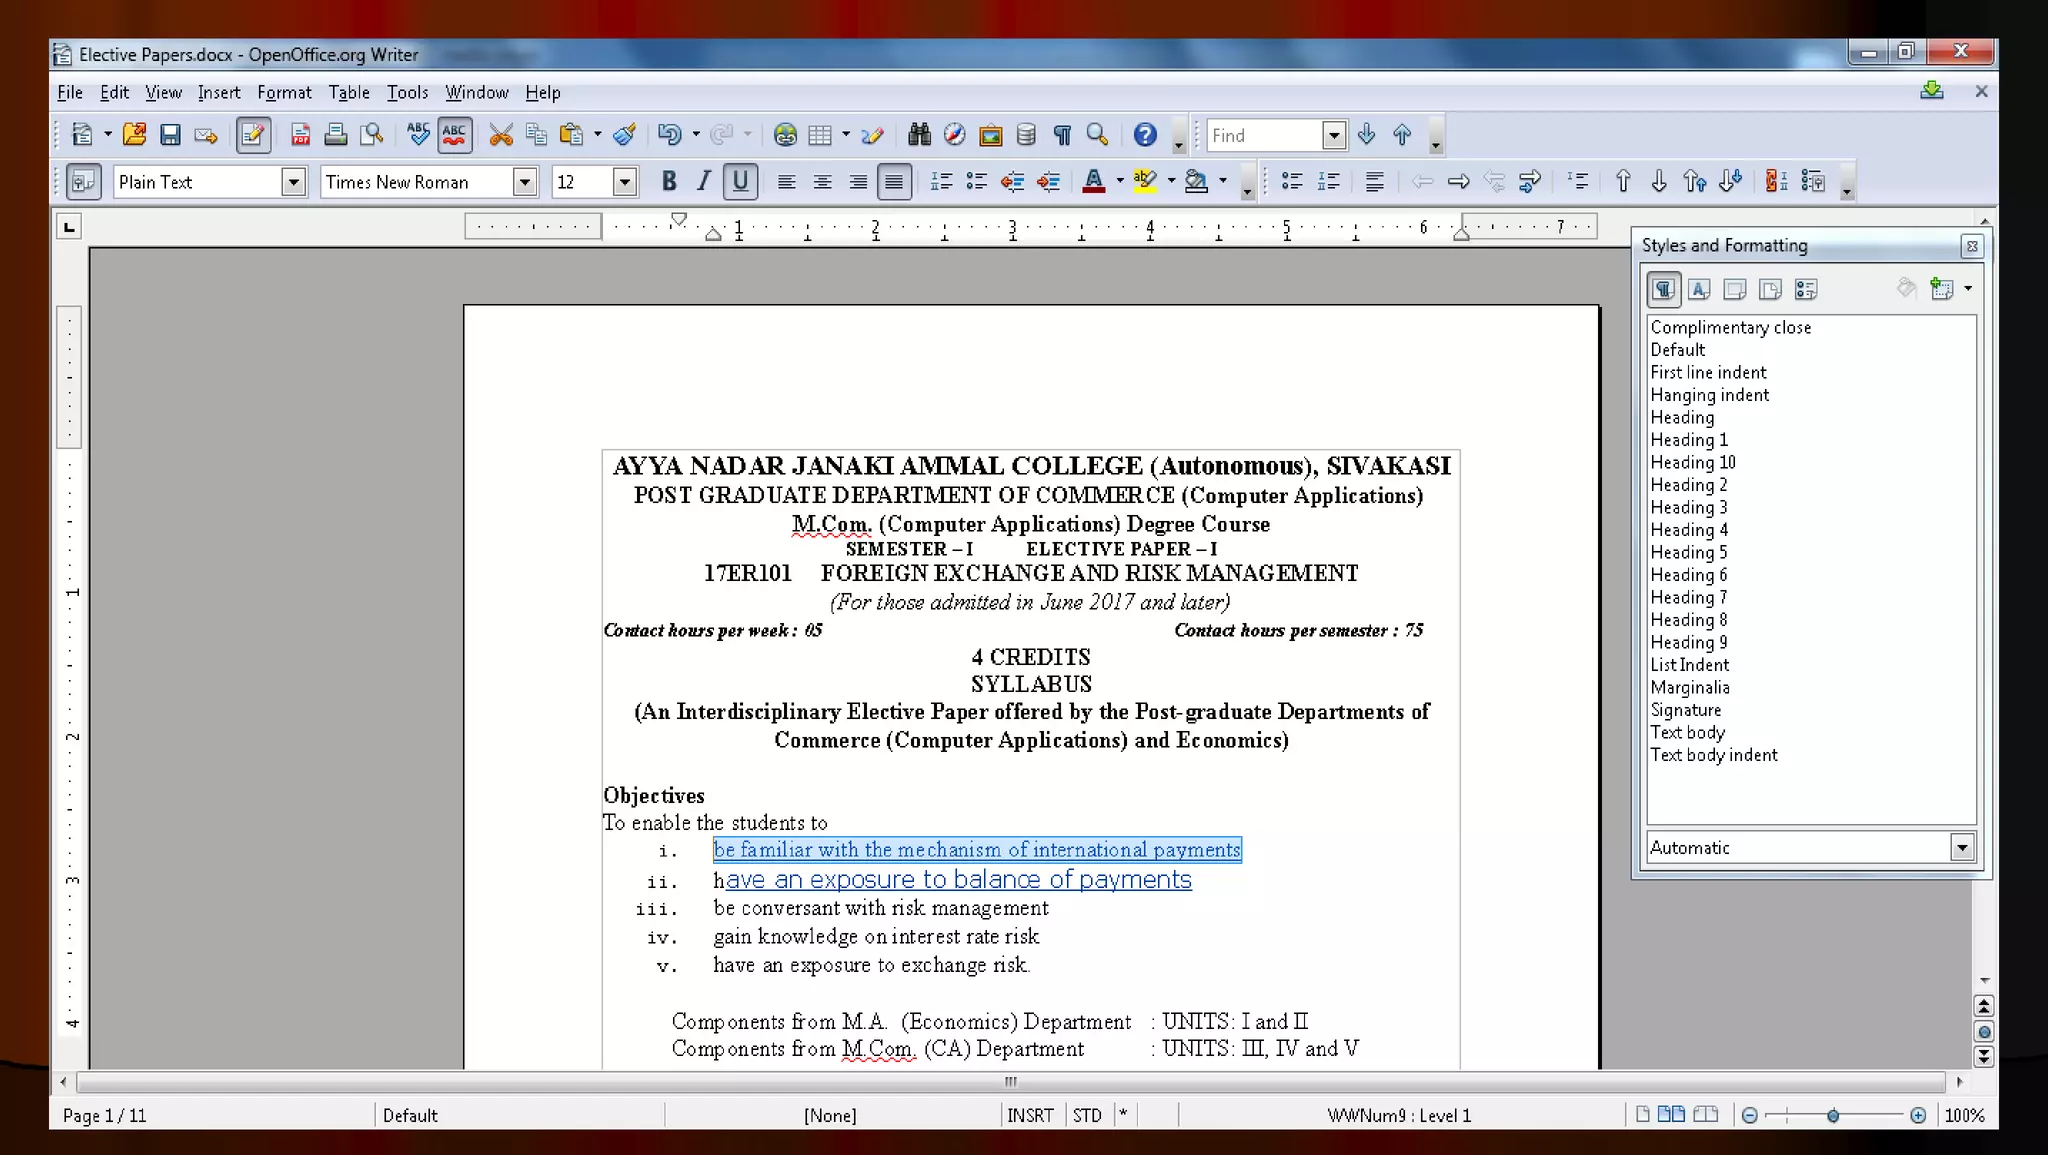Select Heading 3 paragraph style
This screenshot has height=1155, width=2048.
point(1689,508)
